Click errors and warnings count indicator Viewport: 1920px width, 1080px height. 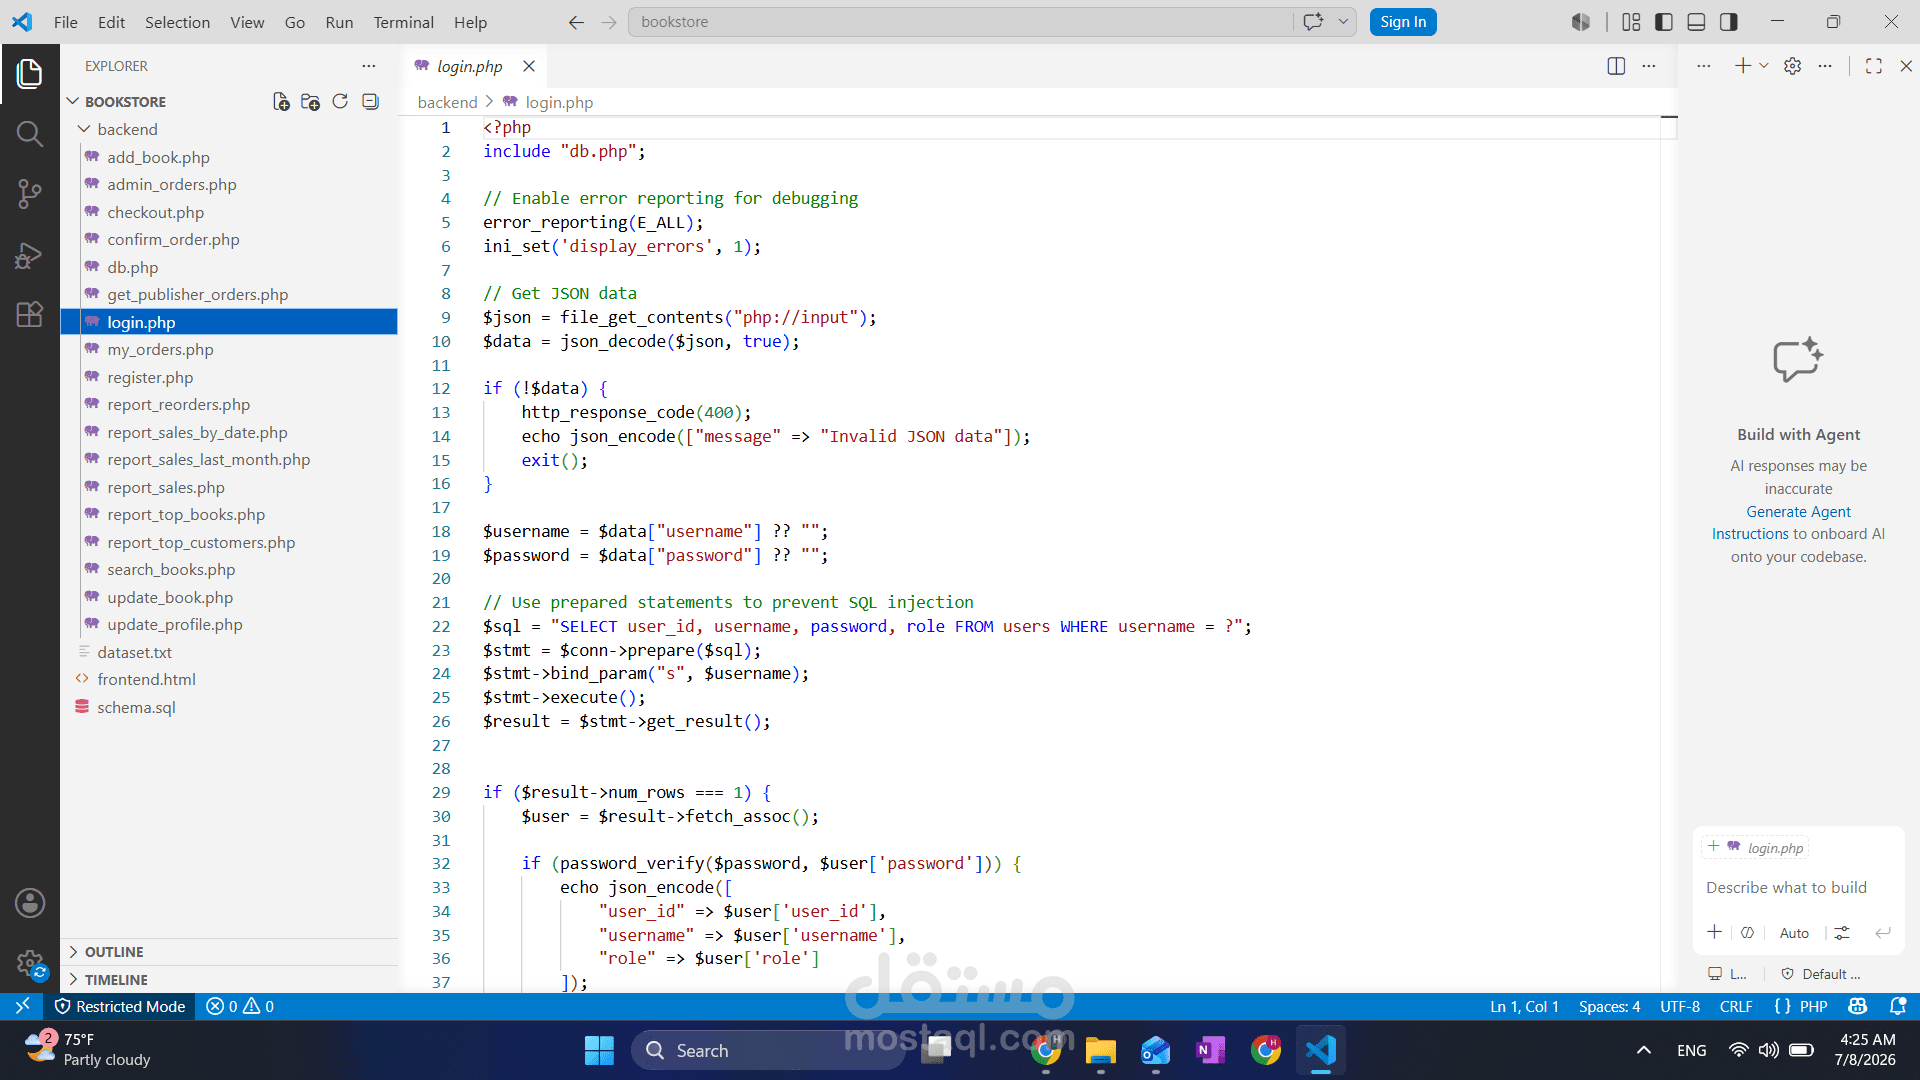(240, 1006)
